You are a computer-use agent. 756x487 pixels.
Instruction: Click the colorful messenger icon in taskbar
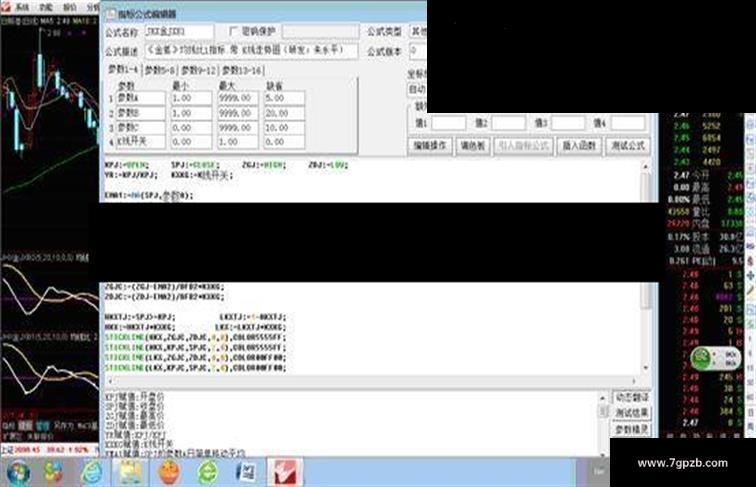tap(54, 472)
